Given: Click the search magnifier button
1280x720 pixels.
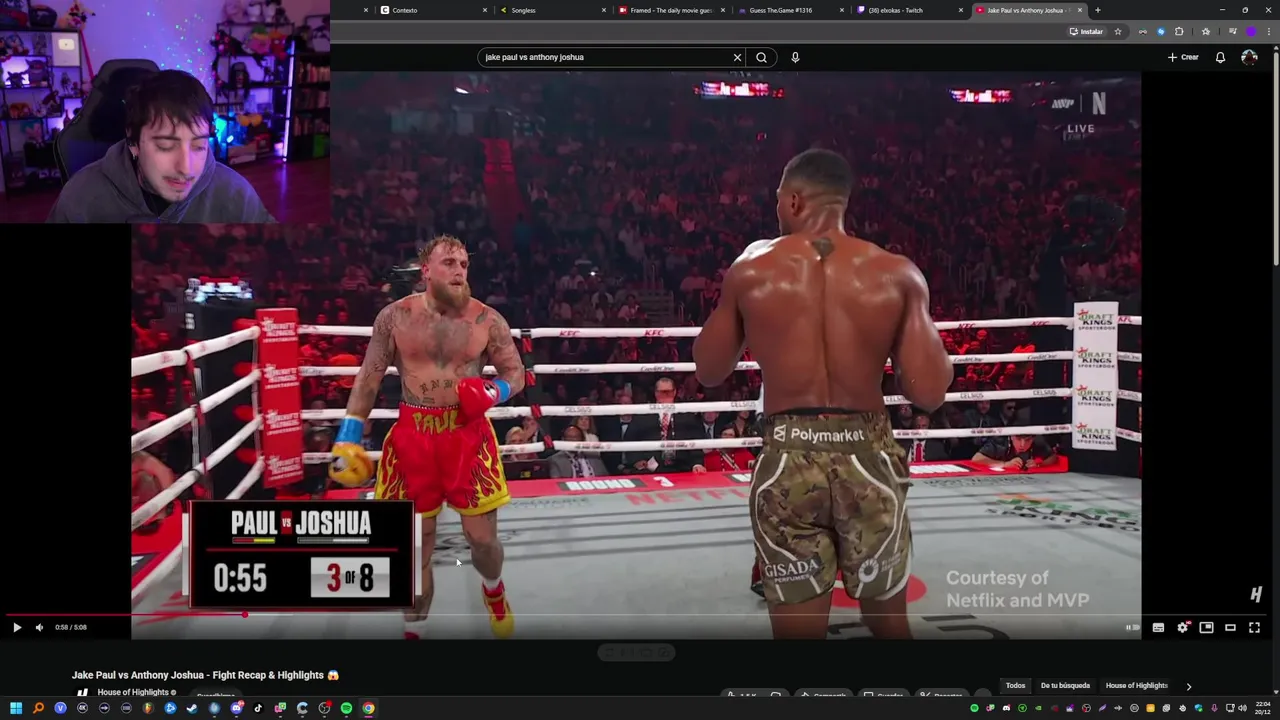Looking at the screenshot, I should pos(761,57).
